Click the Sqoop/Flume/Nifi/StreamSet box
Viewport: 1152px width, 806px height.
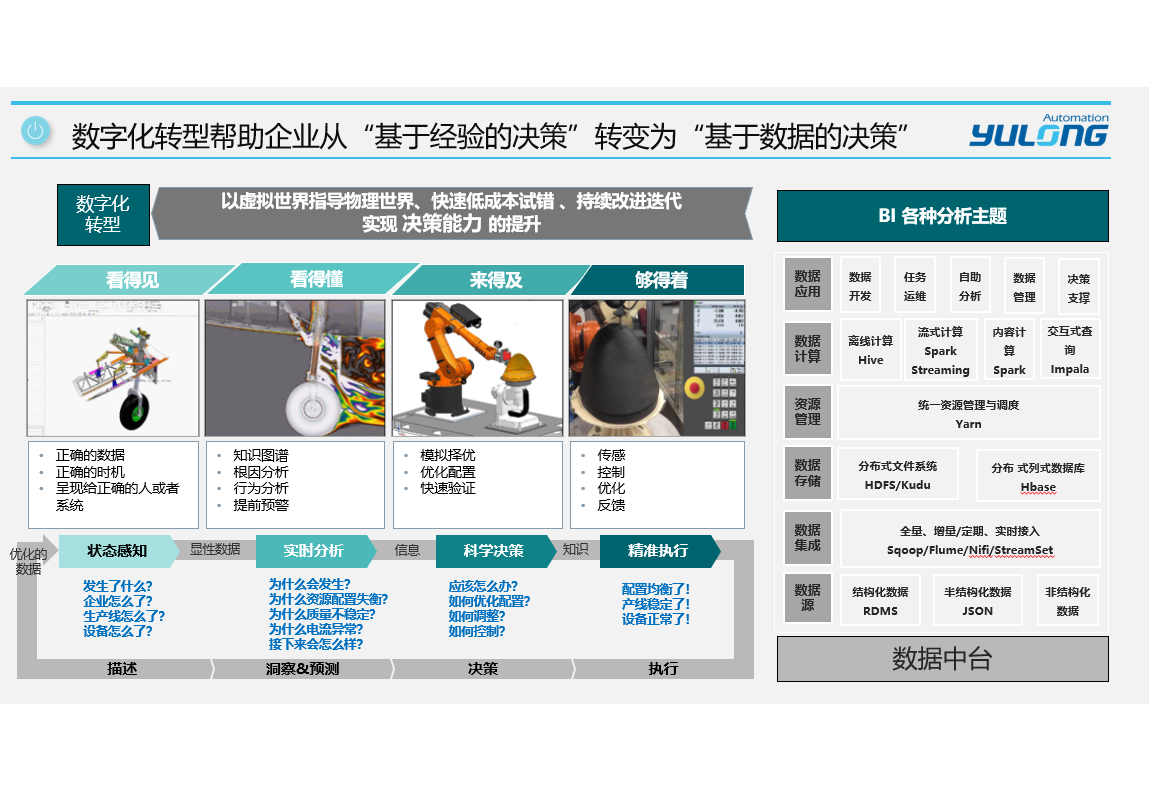click(x=969, y=540)
